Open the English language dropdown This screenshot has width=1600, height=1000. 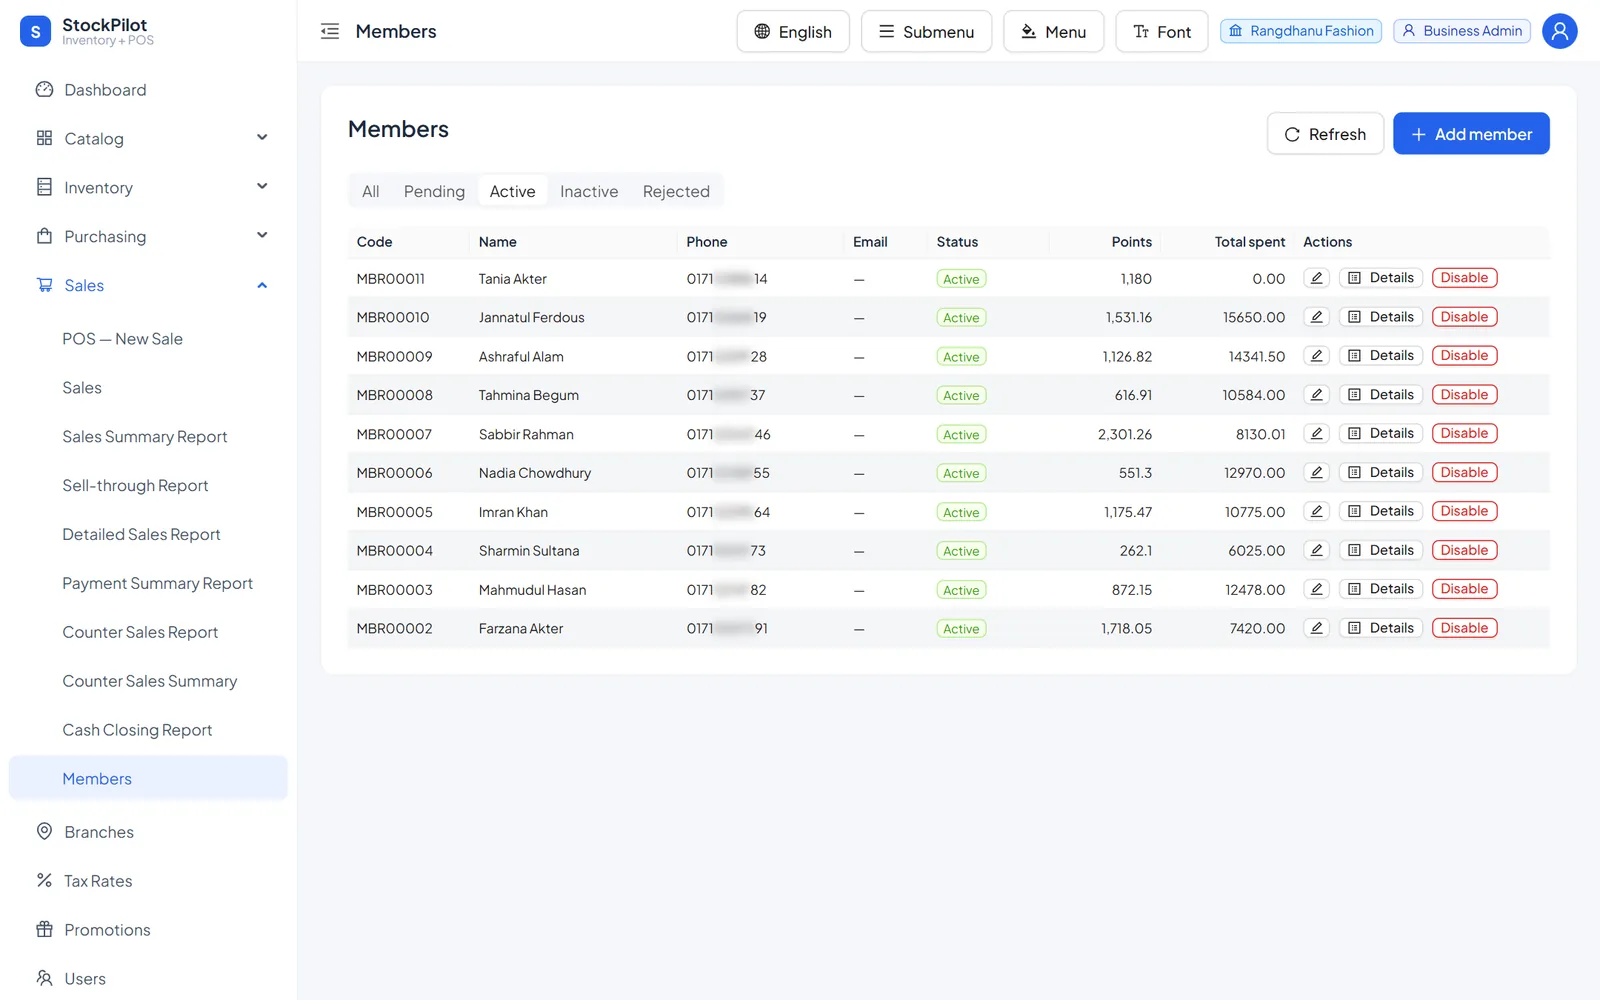click(x=793, y=32)
